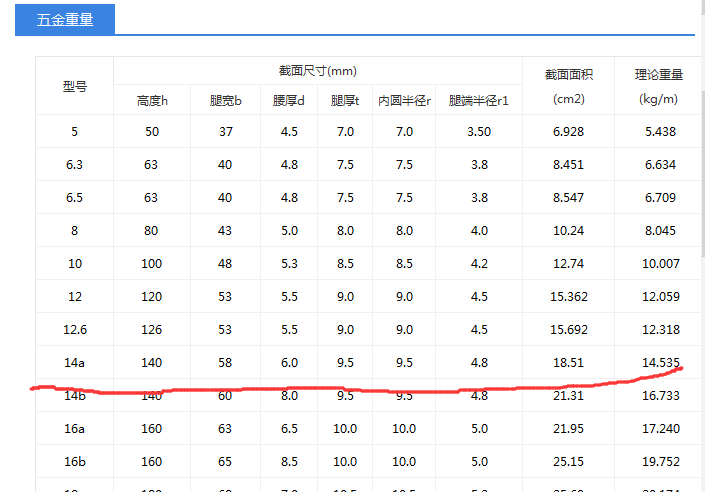The width and height of the screenshot is (705, 492).
Task: Click model cell 16b
Action: tap(75, 461)
